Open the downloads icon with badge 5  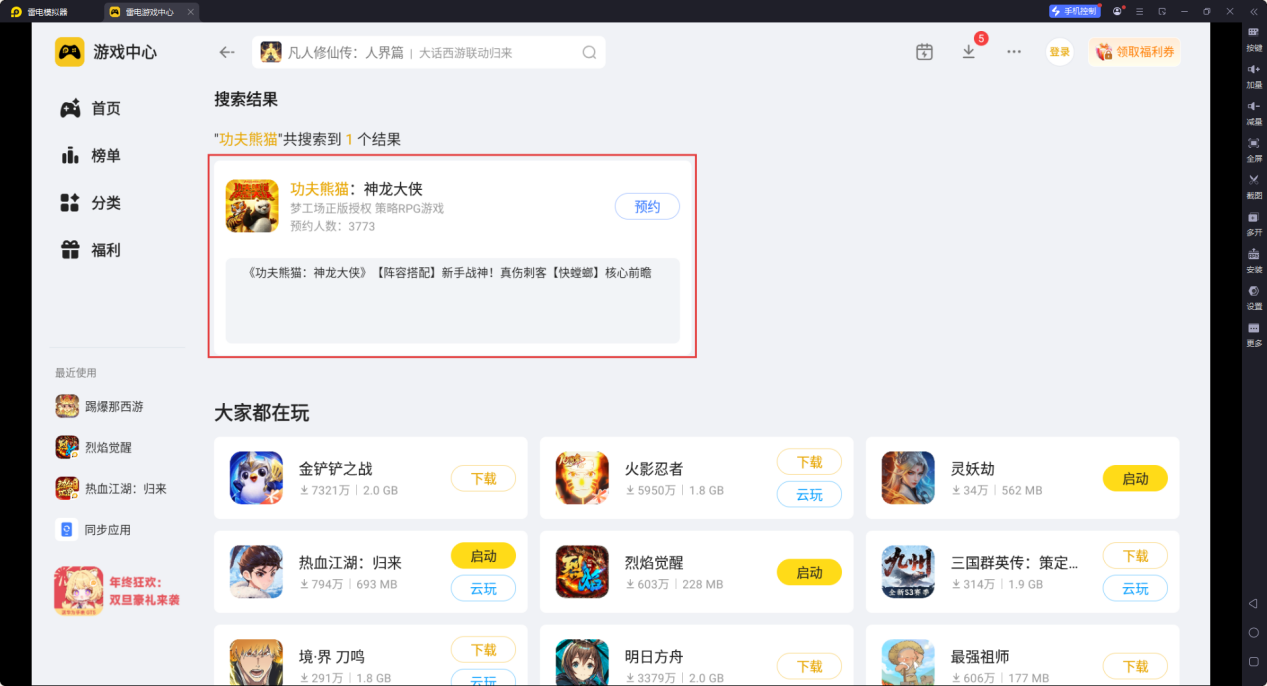click(969, 51)
